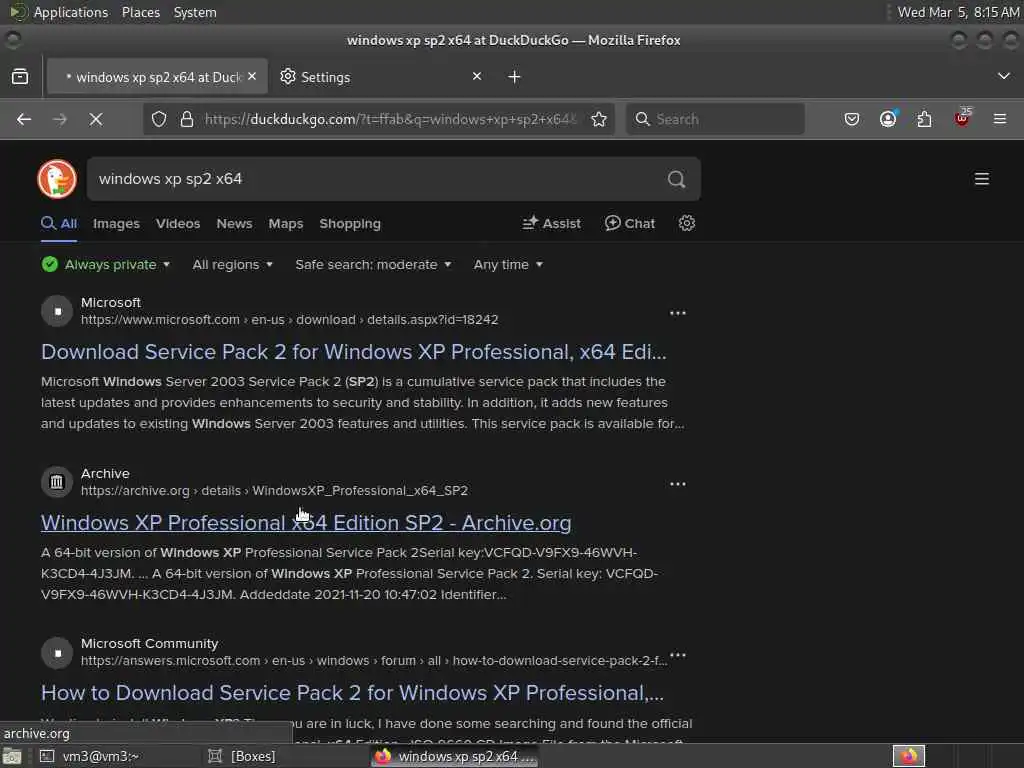Open the Applications menu
Image resolution: width=1024 pixels, height=768 pixels.
click(x=71, y=12)
